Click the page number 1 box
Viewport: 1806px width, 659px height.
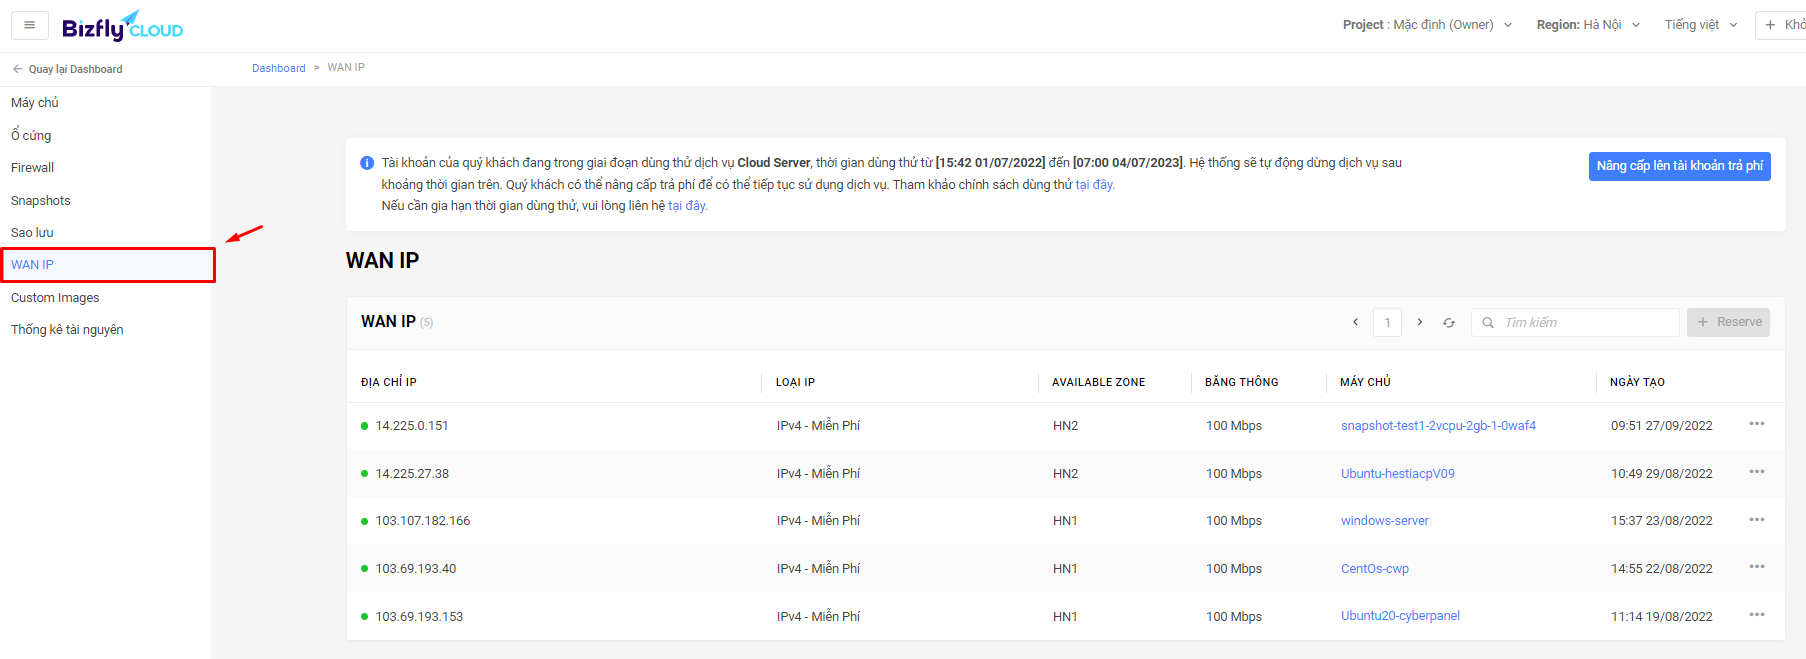(1387, 322)
